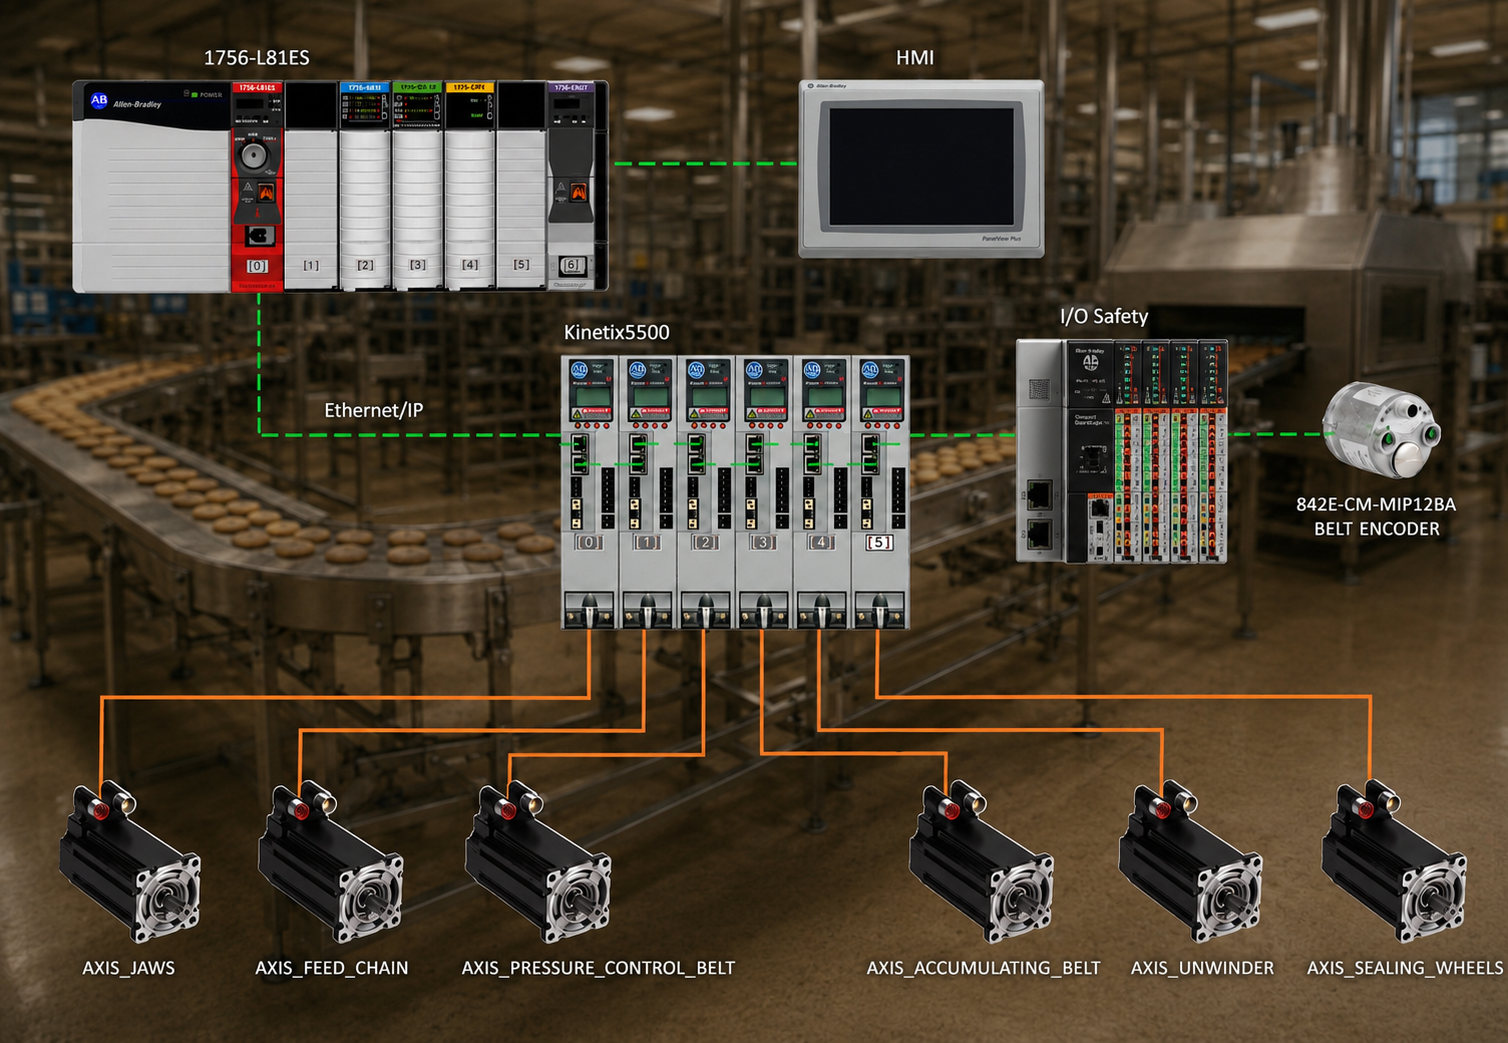This screenshot has width=1508, height=1043.
Task: Select the 'I/O Safety' label
Action: (1104, 316)
